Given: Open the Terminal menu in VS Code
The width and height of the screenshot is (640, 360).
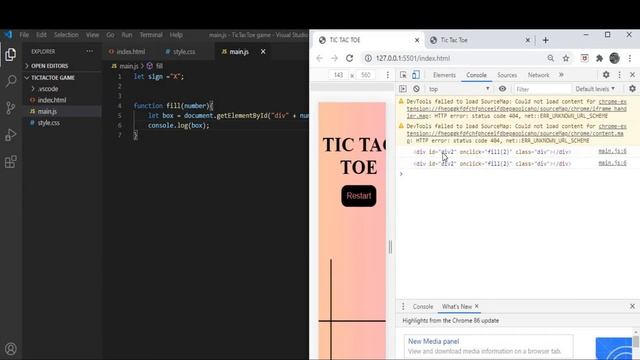Looking at the screenshot, I should pos(151,35).
